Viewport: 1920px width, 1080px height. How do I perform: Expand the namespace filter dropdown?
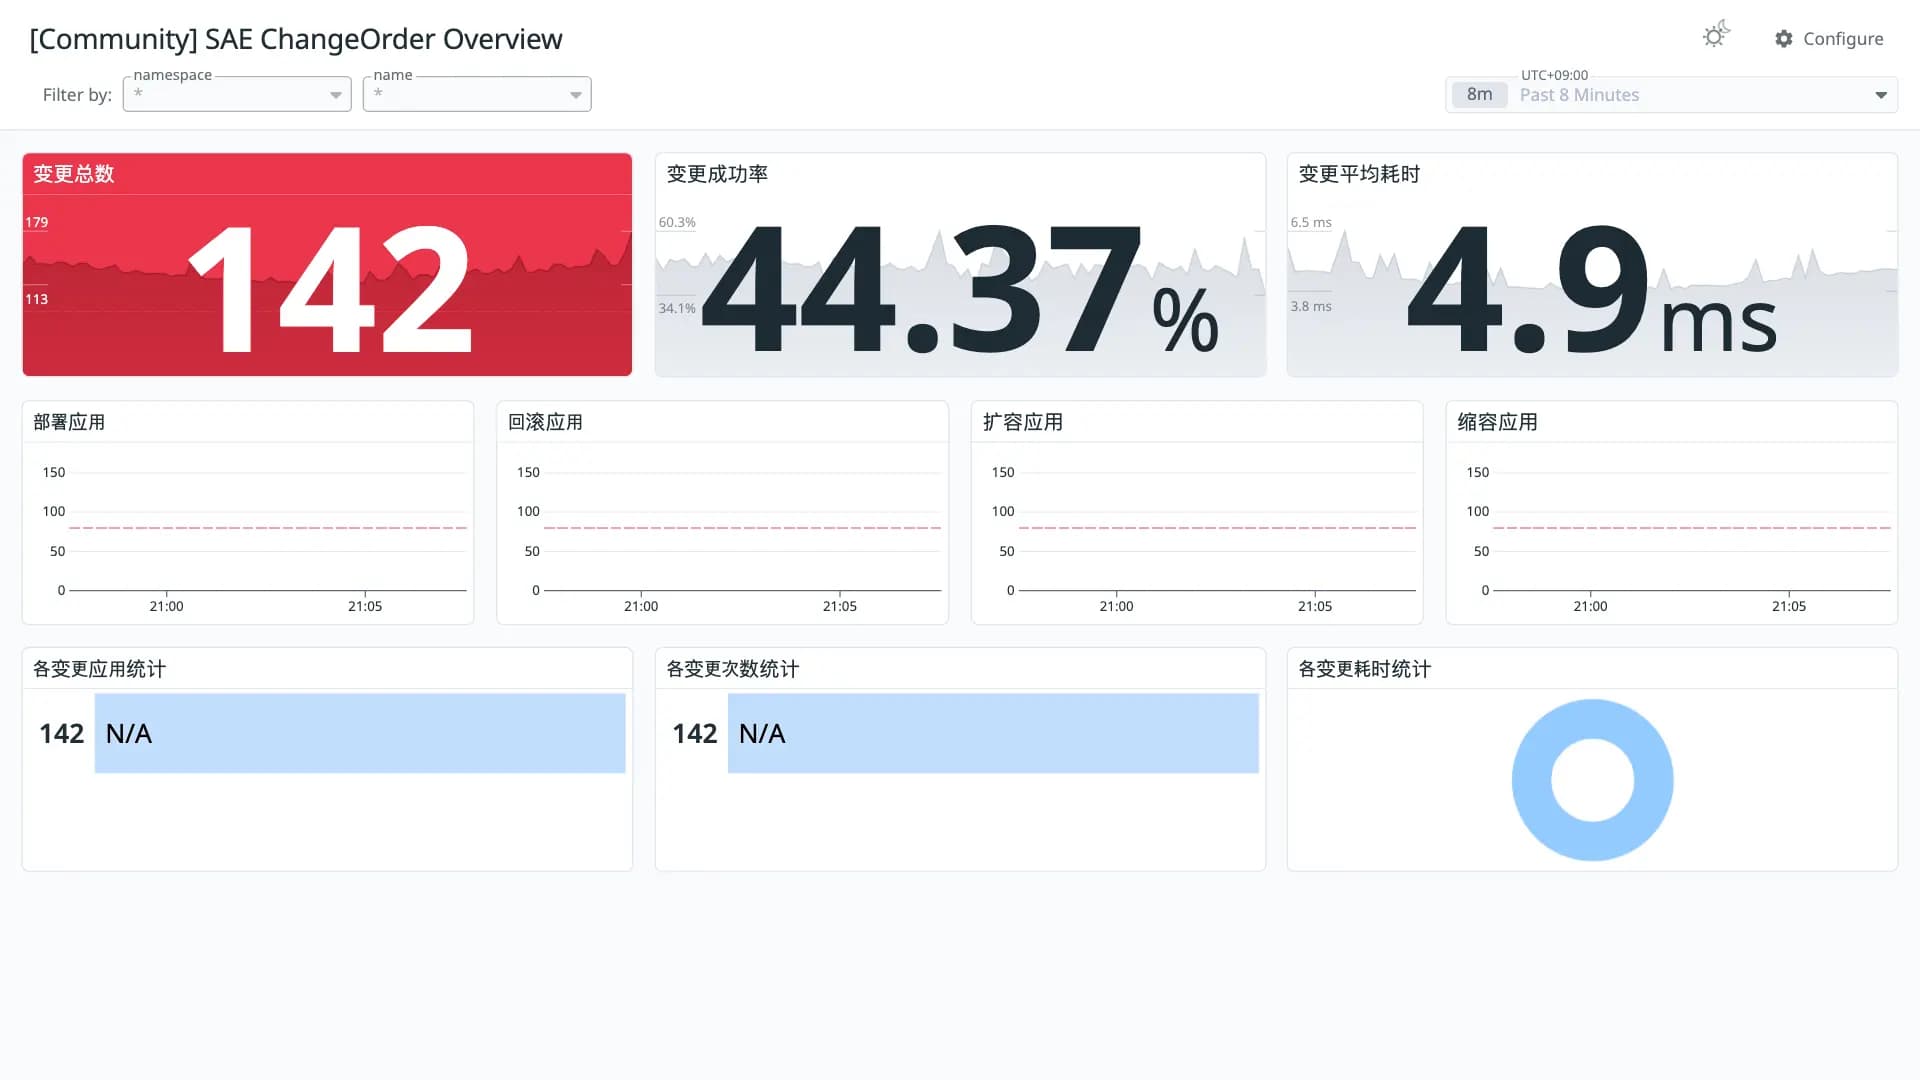[x=336, y=95]
